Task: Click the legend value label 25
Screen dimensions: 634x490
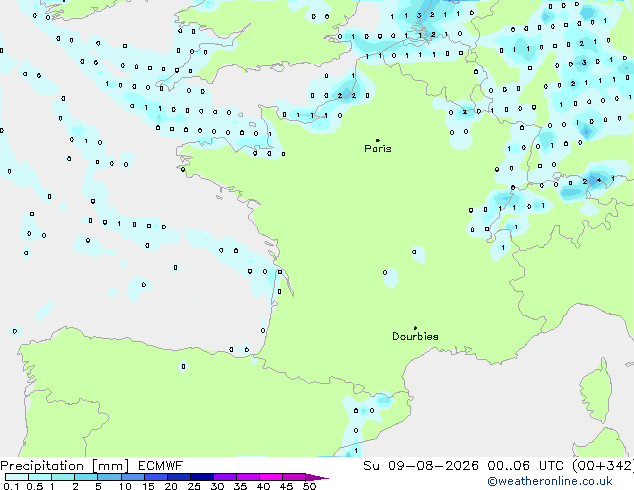Action: (x=194, y=486)
